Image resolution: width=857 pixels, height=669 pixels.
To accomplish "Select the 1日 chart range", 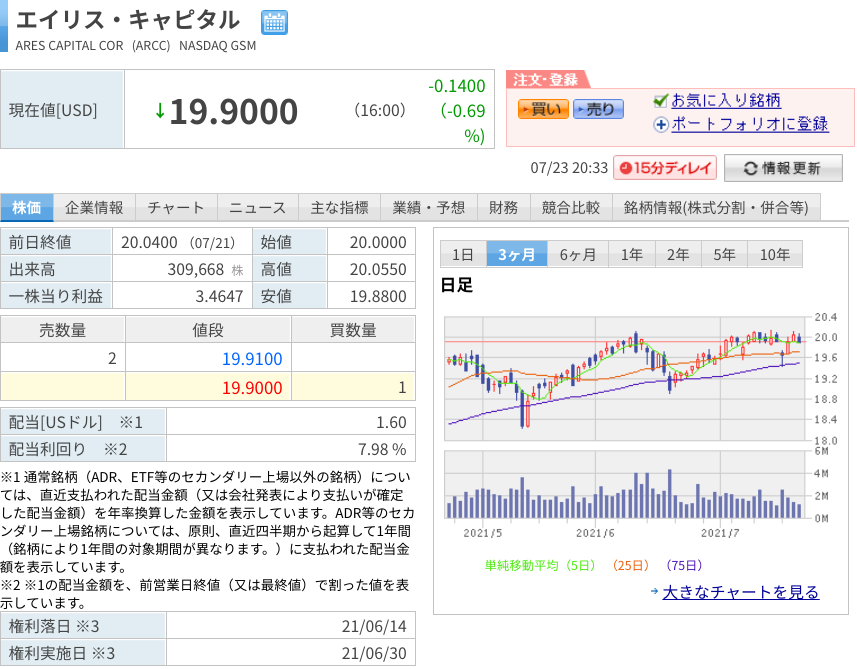I will coord(463,254).
